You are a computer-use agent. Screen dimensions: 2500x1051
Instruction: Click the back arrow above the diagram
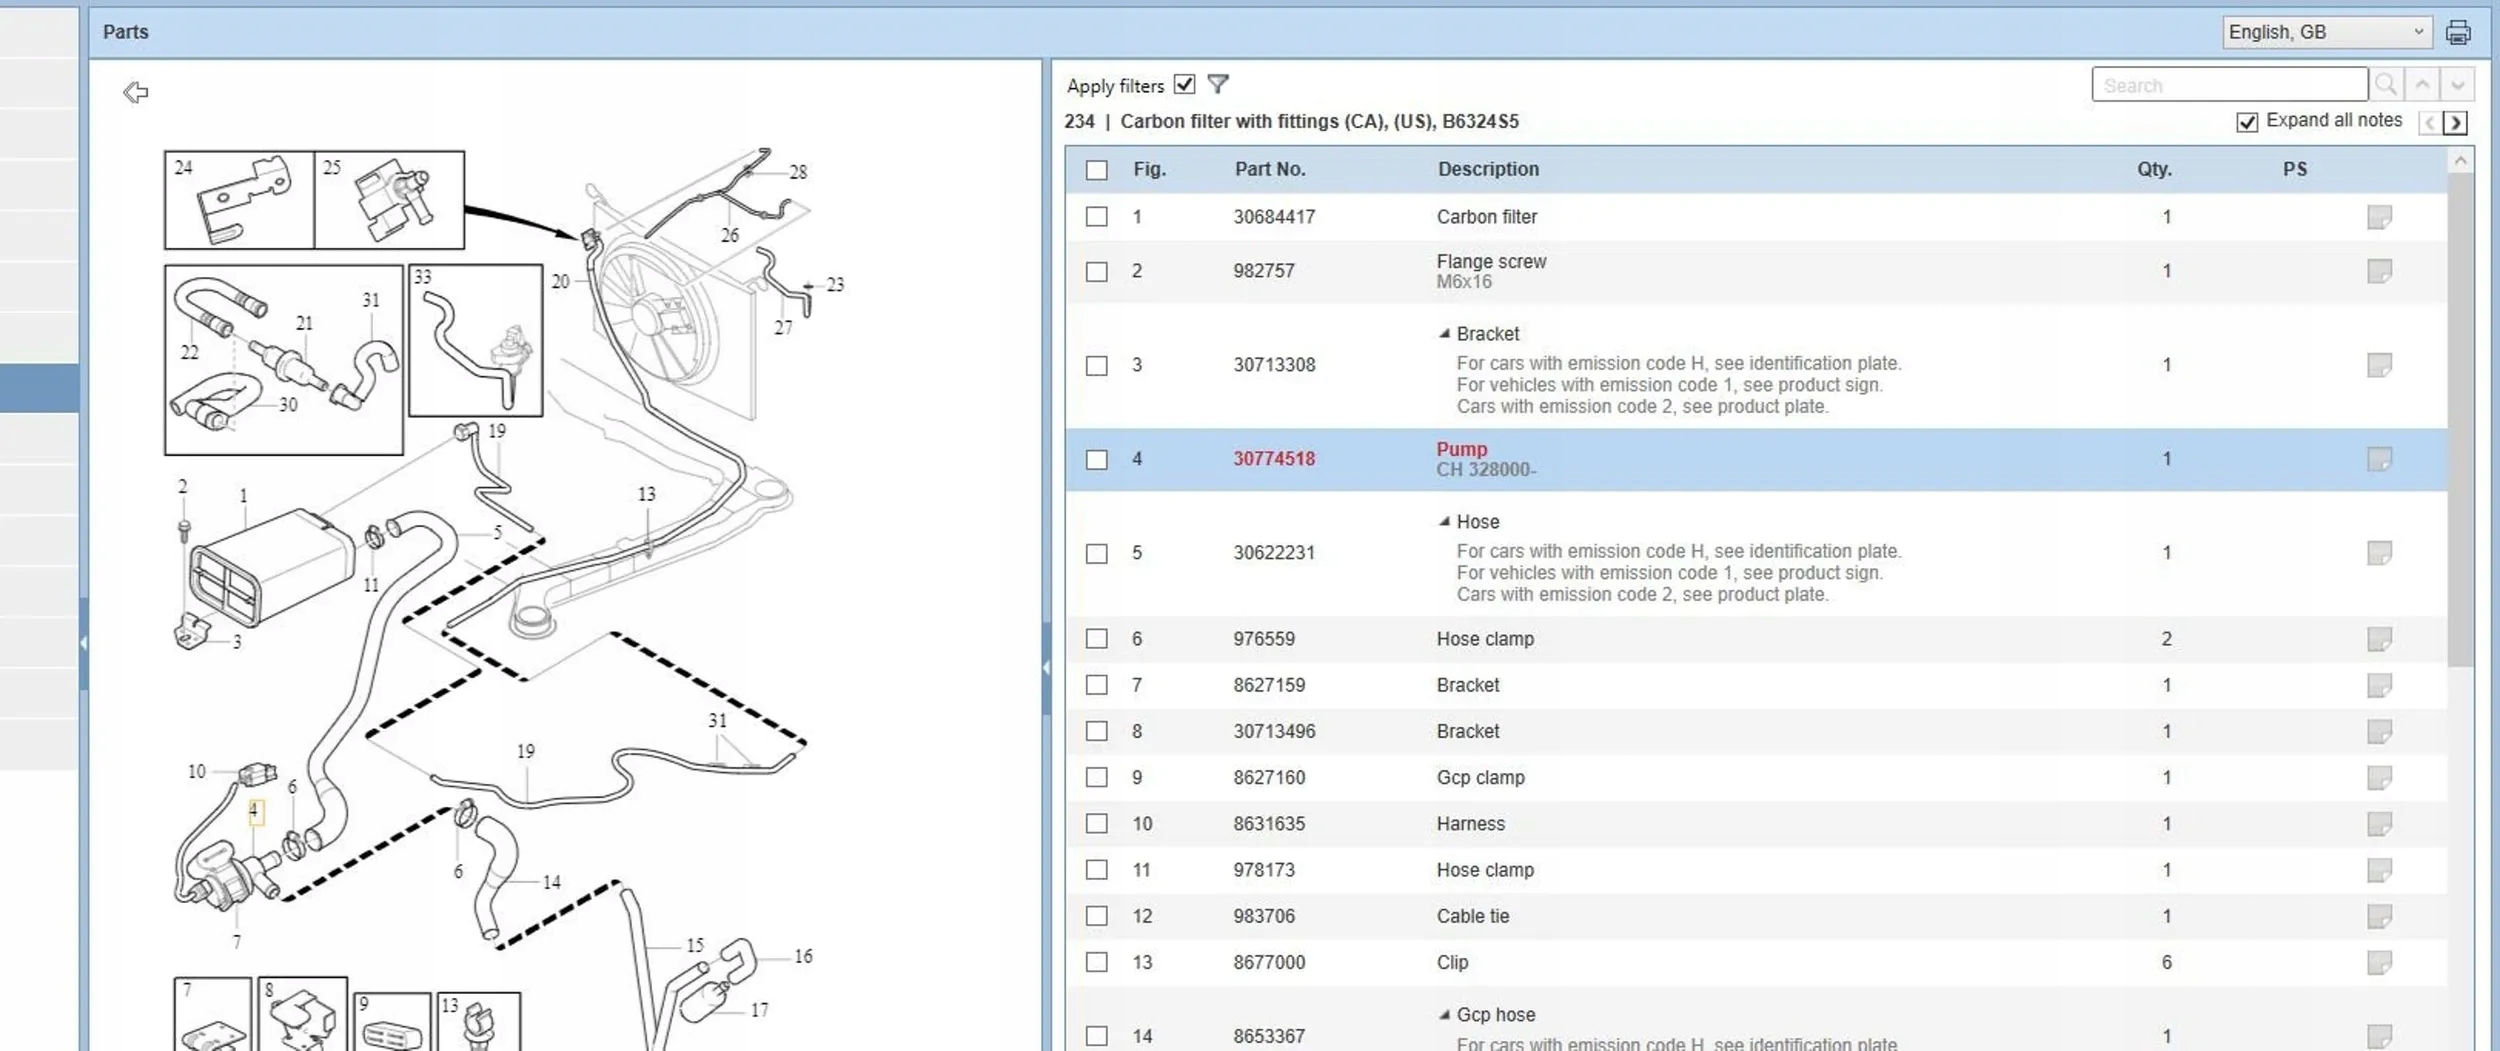click(x=136, y=92)
